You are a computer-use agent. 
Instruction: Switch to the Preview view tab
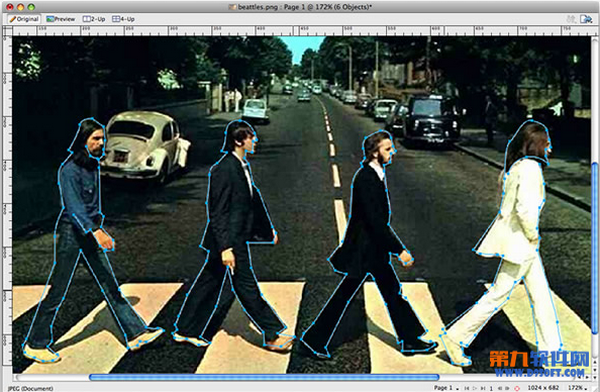tap(61, 19)
